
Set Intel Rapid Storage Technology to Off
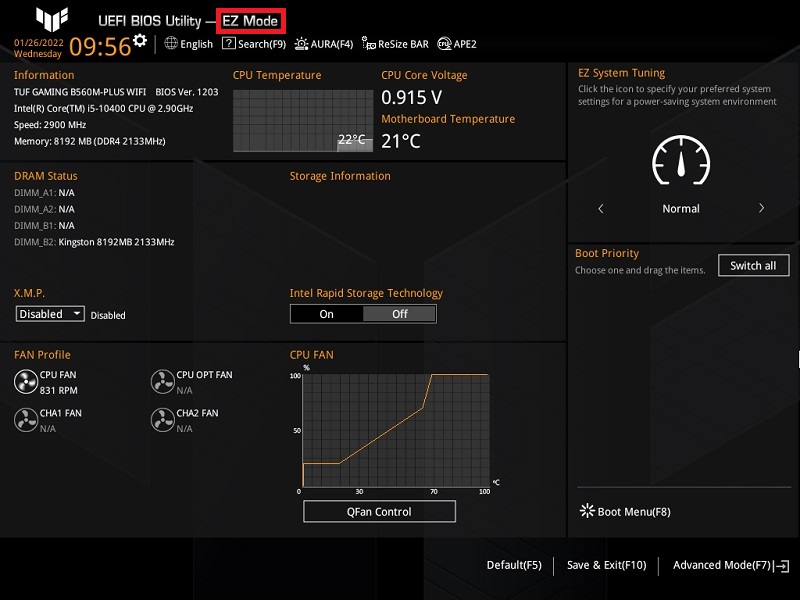coord(399,314)
